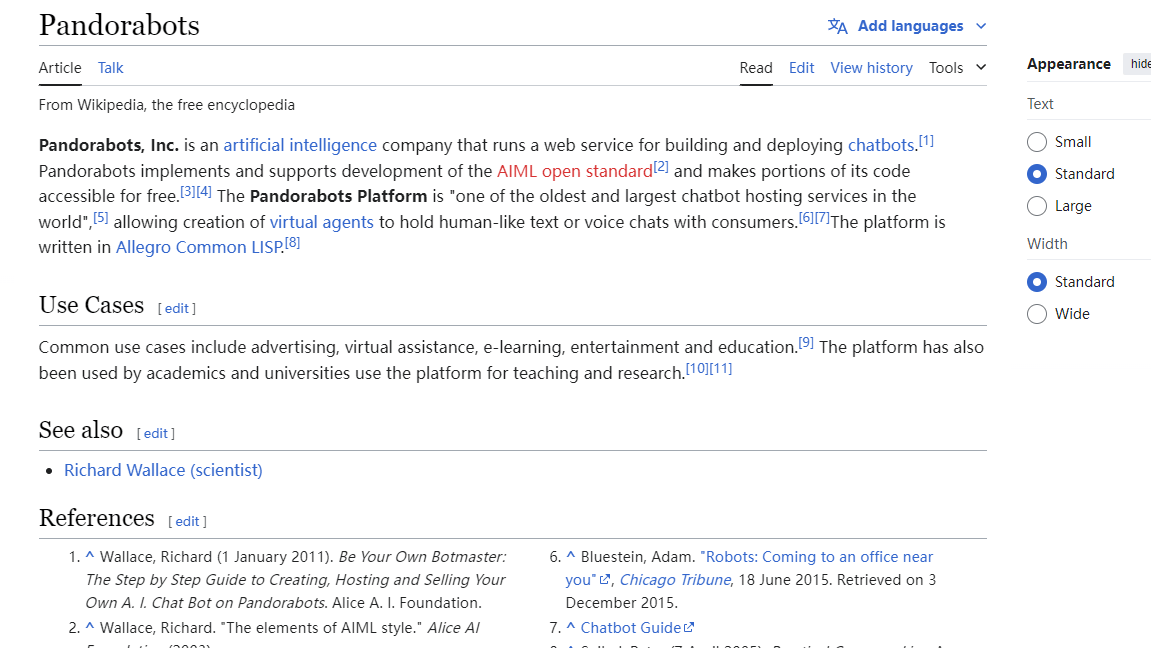Open the Allegro Common LISP link

198,247
